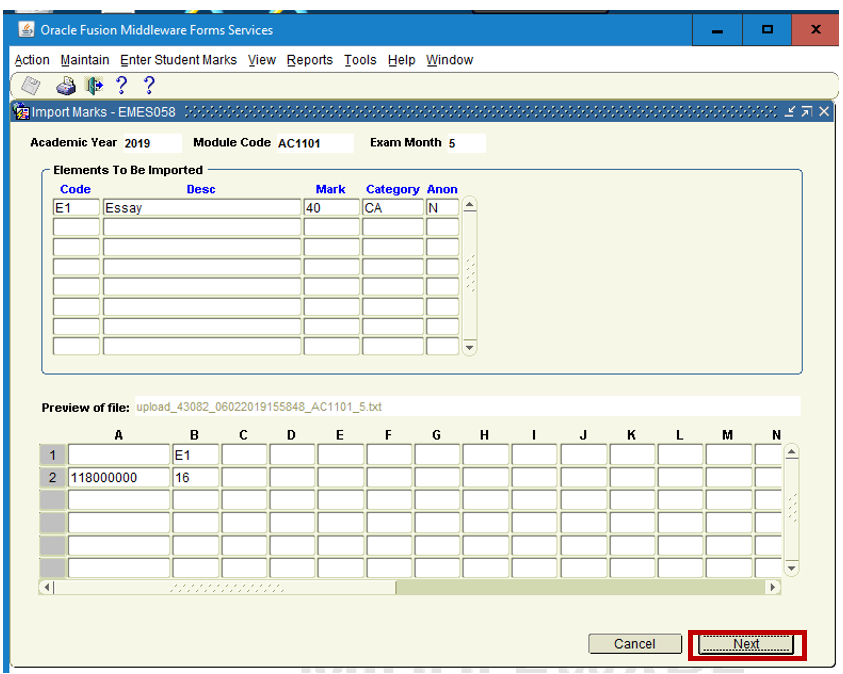Click the right question mark help icon
The width and height of the screenshot is (843, 674).
click(x=149, y=85)
